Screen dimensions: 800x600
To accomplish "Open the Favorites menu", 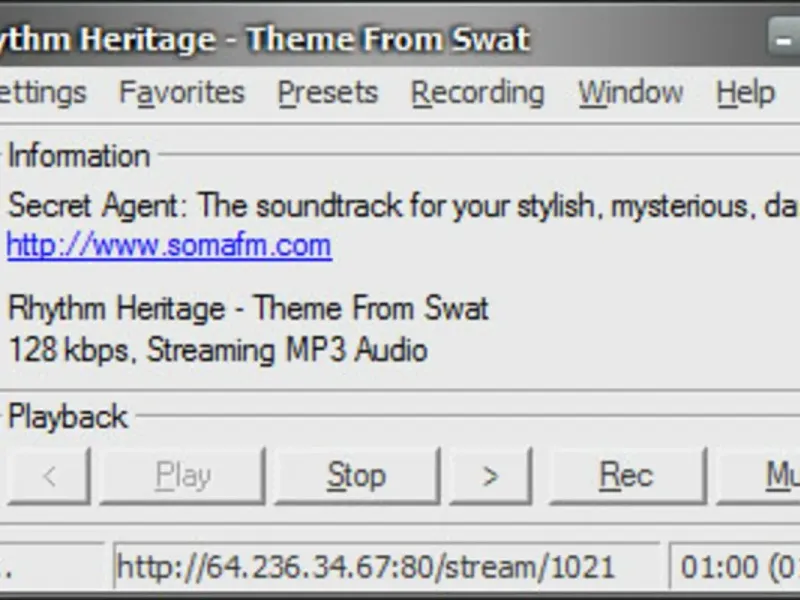I will pyautogui.click(x=182, y=93).
